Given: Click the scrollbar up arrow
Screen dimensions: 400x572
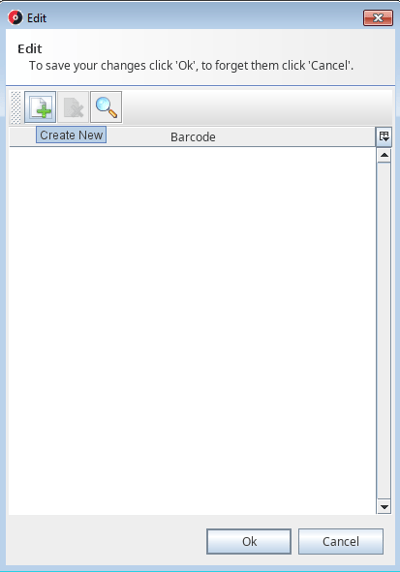Looking at the screenshot, I should click(x=384, y=155).
